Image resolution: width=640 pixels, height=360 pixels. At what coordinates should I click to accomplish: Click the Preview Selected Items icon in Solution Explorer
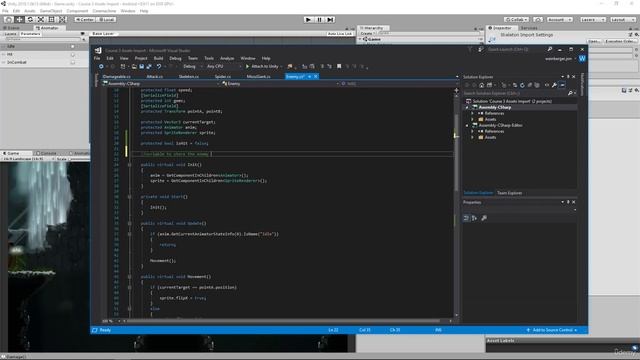click(x=562, y=85)
